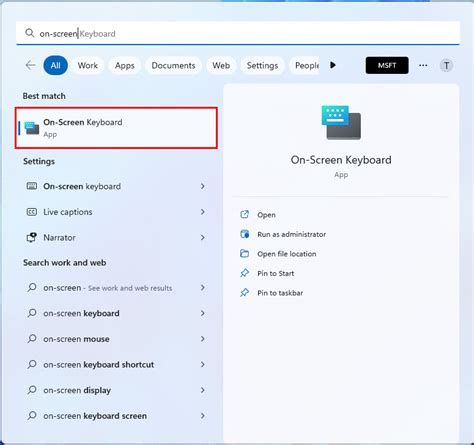Select the All filter tab
Screen dimensions: 474x445
pyautogui.click(x=56, y=65)
